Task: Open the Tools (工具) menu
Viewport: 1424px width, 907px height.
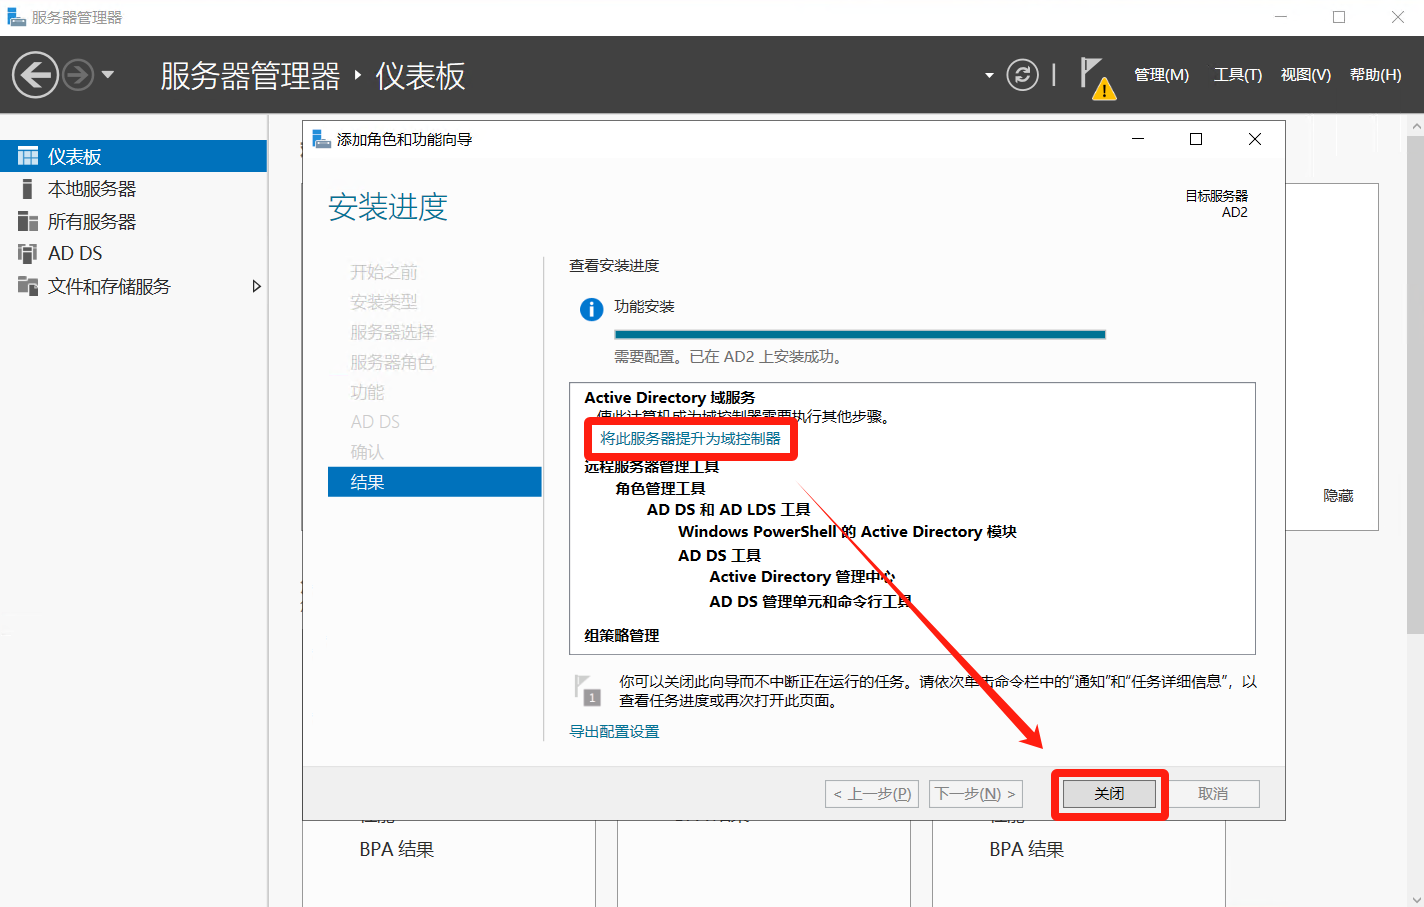Action: [1237, 75]
